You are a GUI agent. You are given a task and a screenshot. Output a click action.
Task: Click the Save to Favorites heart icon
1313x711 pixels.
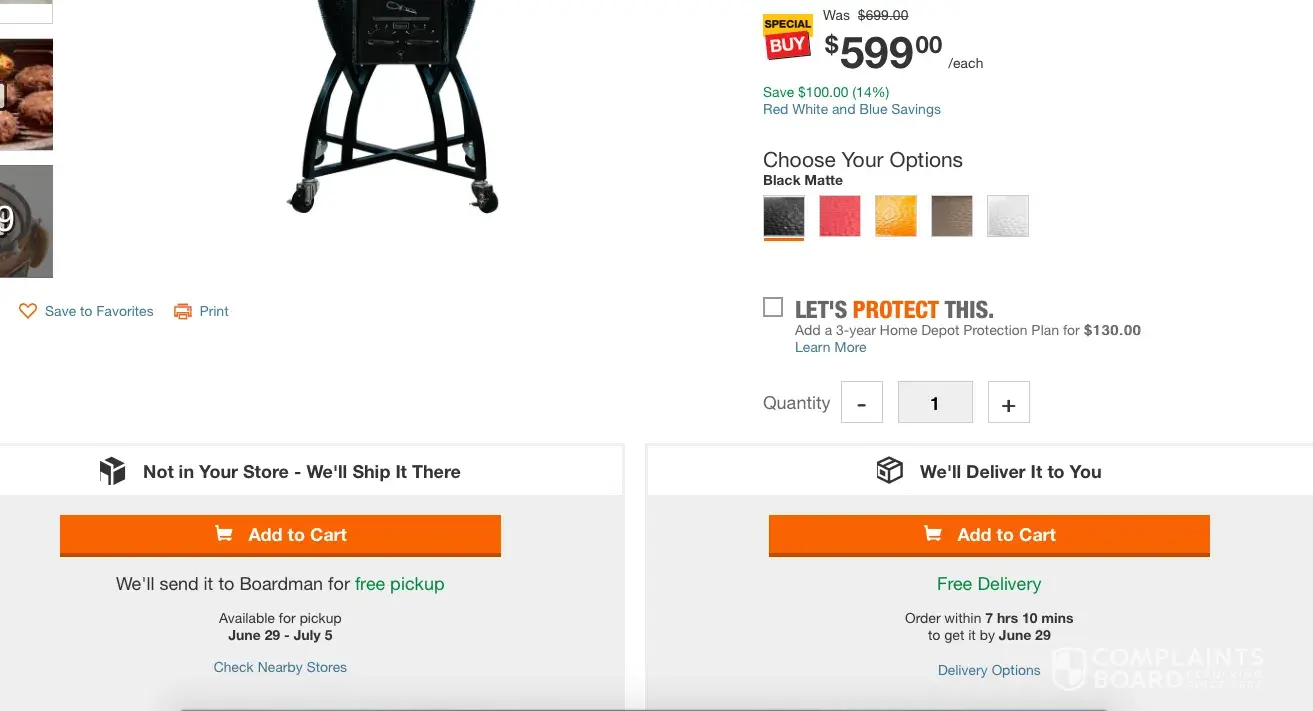28,311
